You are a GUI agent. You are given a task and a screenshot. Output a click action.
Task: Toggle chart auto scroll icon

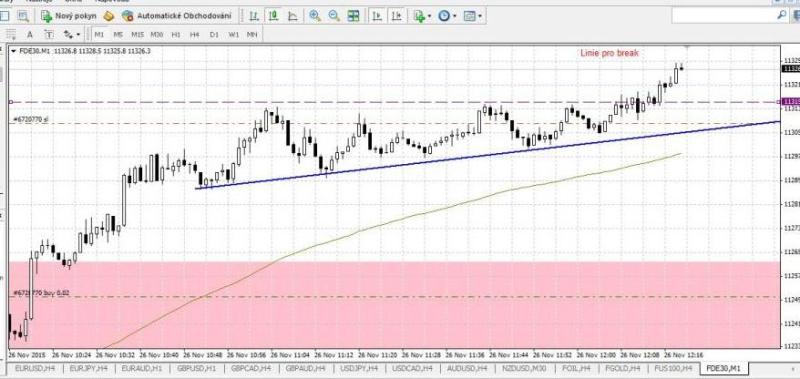click(x=377, y=16)
